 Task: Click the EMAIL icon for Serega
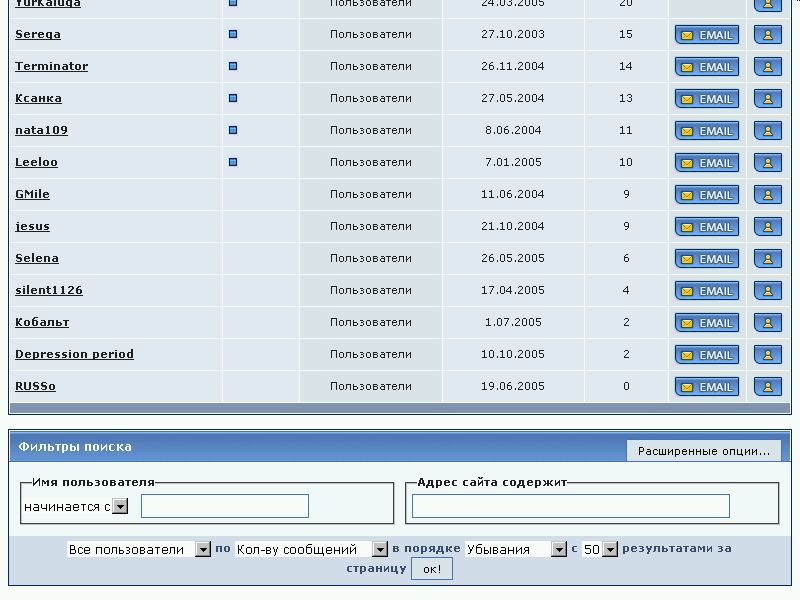pyautogui.click(x=707, y=35)
